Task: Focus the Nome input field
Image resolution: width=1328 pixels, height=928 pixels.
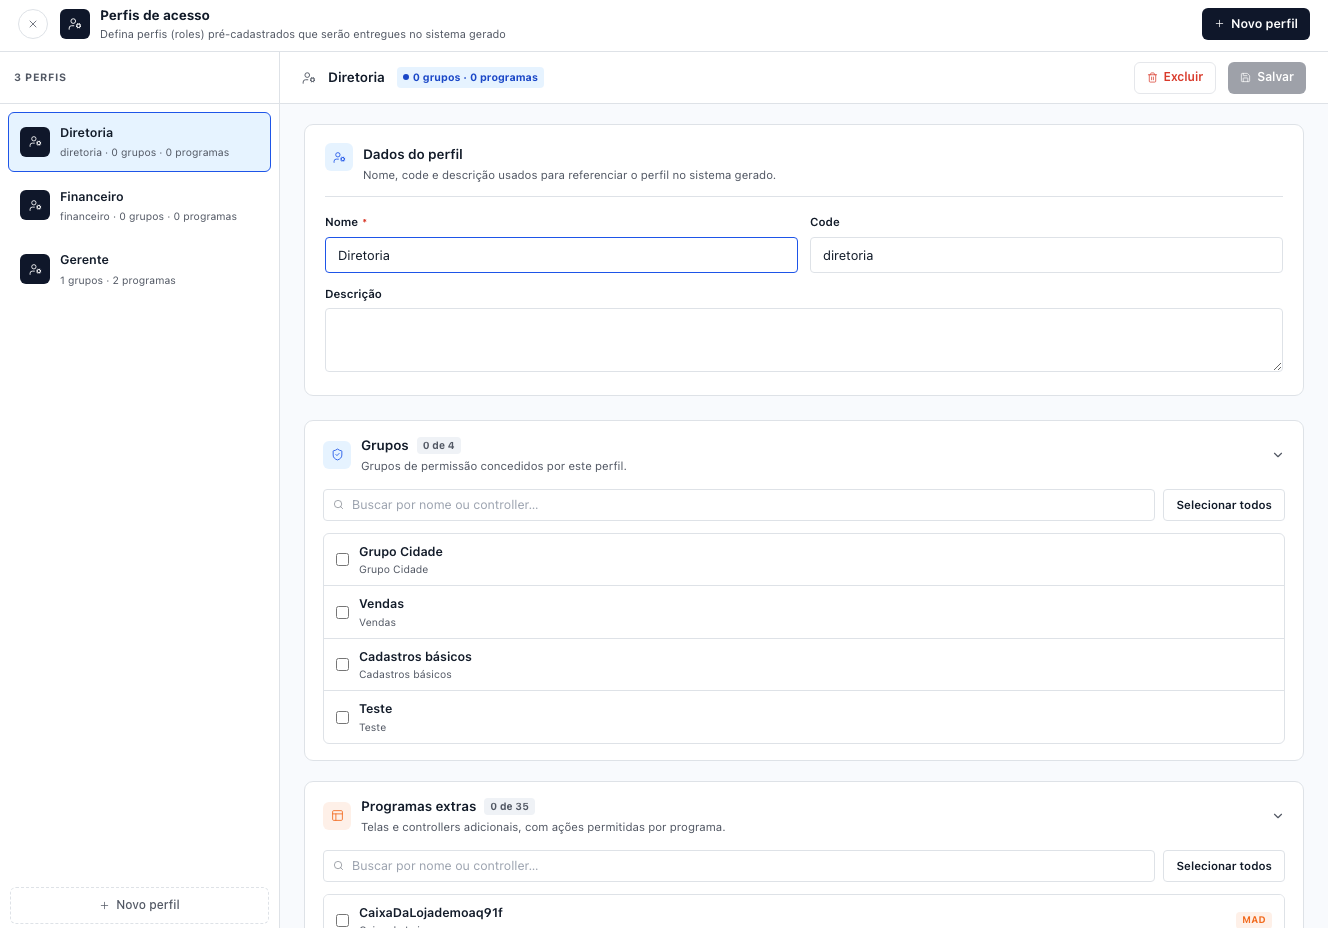Action: point(561,255)
